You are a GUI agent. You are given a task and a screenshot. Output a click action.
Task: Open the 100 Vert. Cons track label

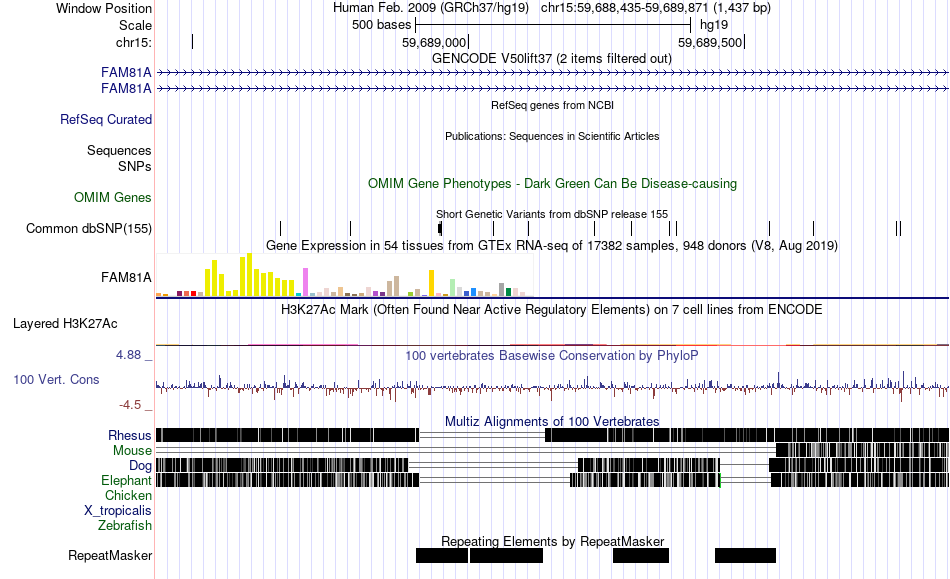pos(56,379)
